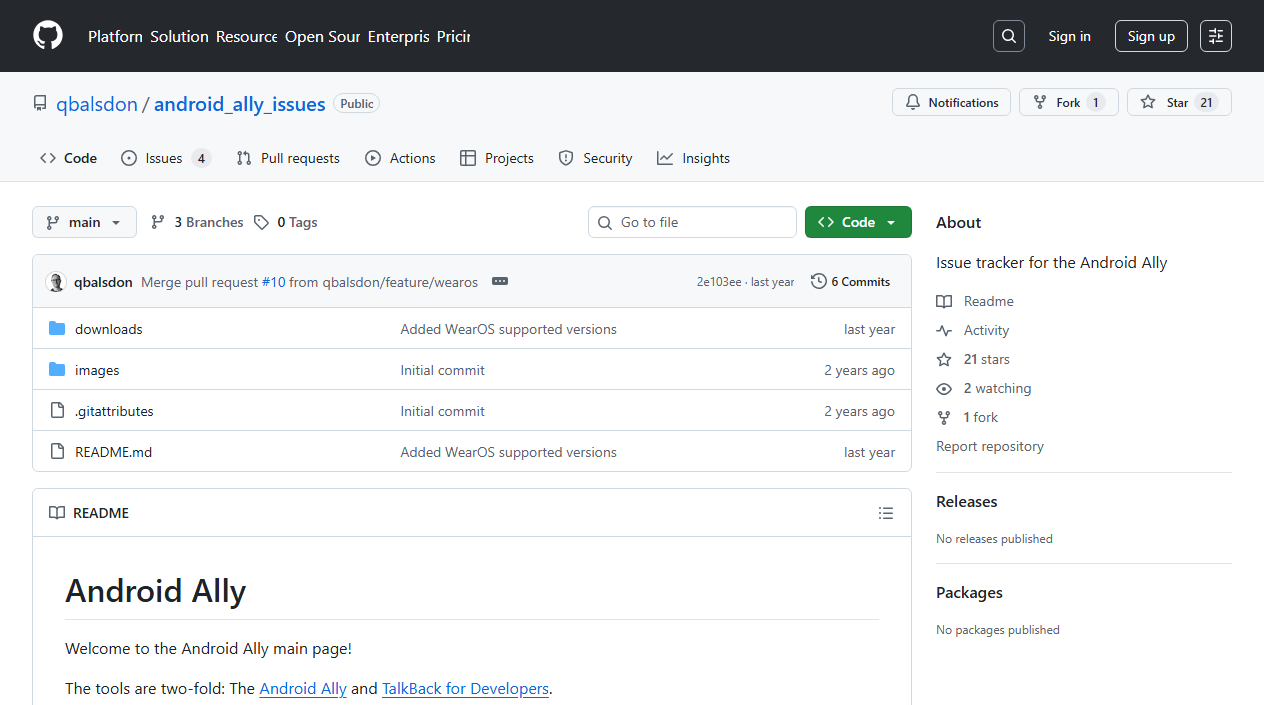Open the images folder

tap(97, 370)
